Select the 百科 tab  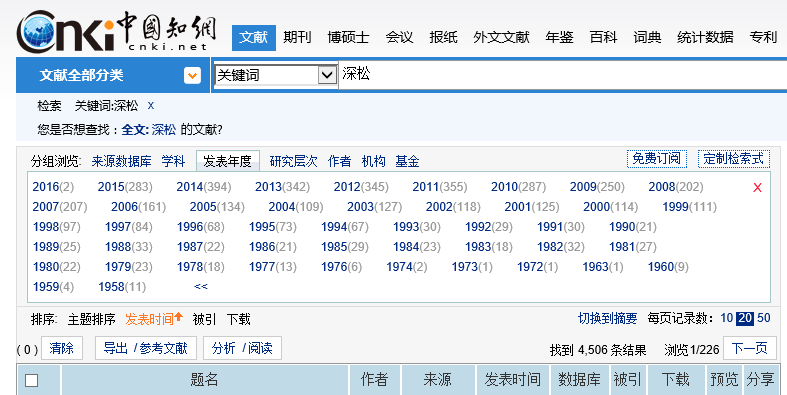(603, 37)
